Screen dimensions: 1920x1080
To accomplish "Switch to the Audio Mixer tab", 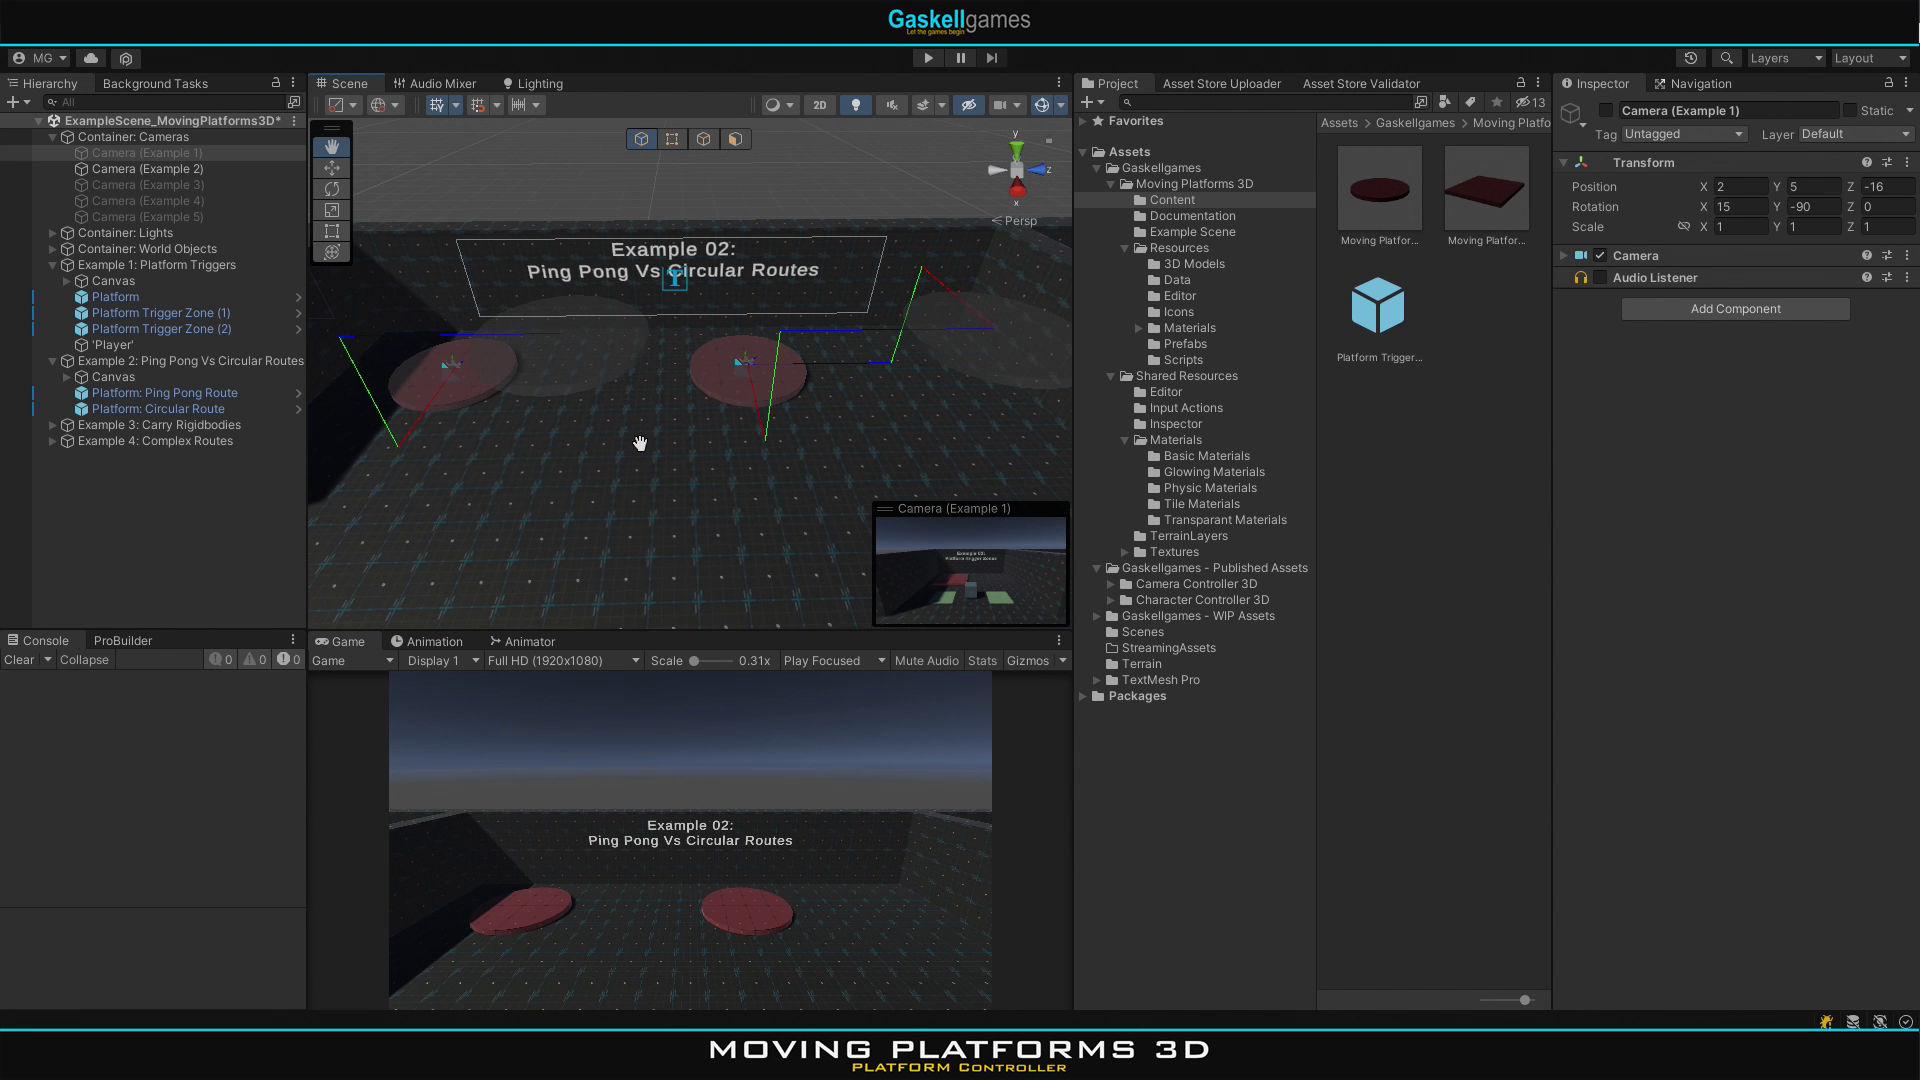I will tap(435, 83).
